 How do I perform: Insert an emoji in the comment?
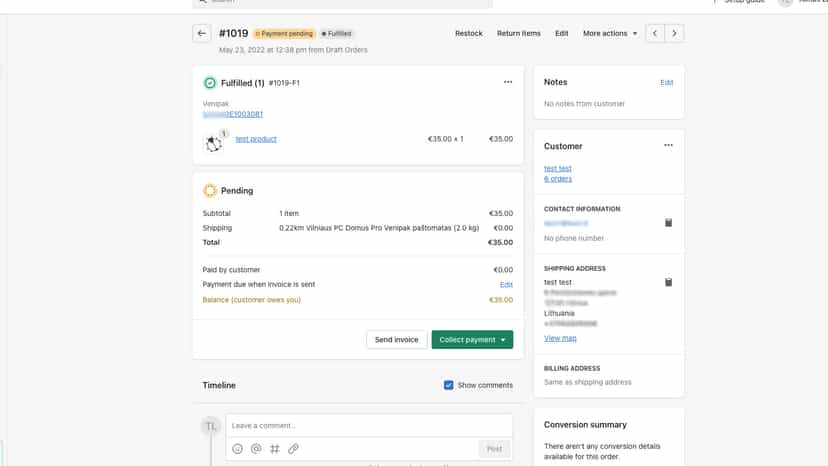(237, 449)
